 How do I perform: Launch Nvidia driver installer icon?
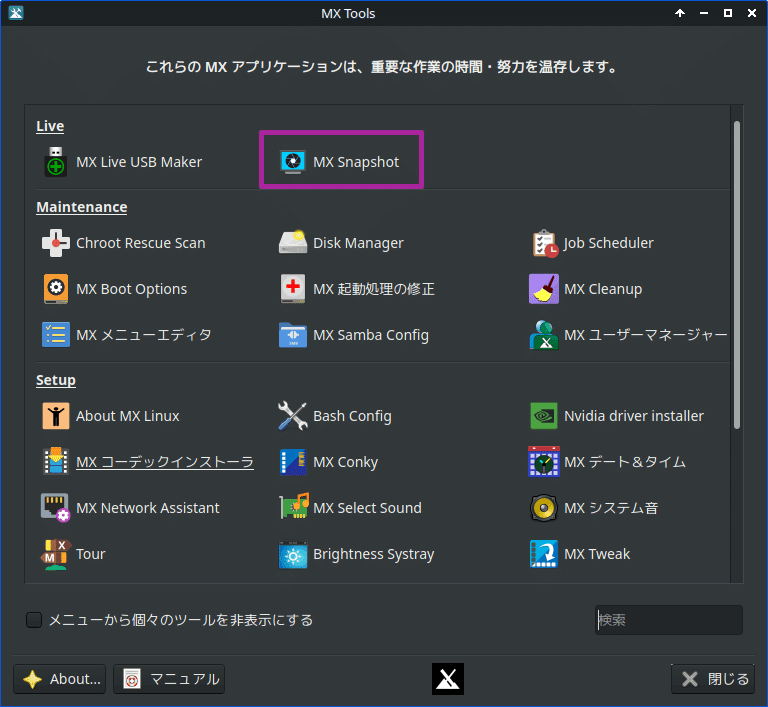click(544, 416)
